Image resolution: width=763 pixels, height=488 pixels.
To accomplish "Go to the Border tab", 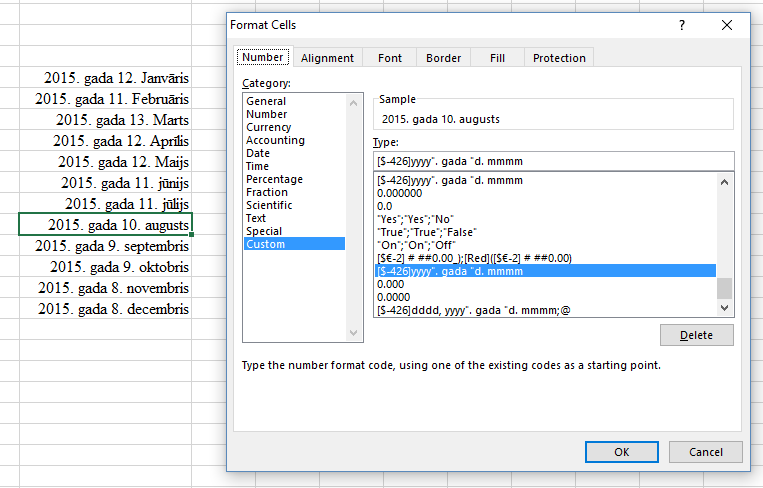I will tap(443, 58).
